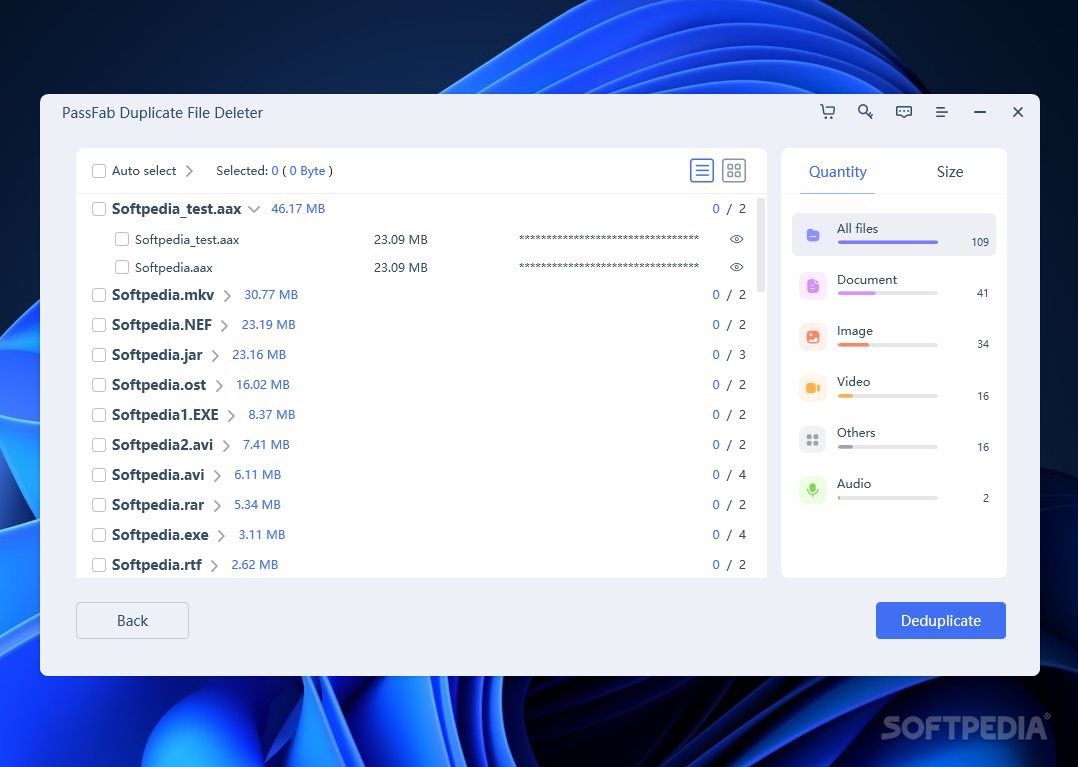This screenshot has width=1078, height=767.
Task: Expand the Softpedia.mkv group
Action: [x=227, y=296]
